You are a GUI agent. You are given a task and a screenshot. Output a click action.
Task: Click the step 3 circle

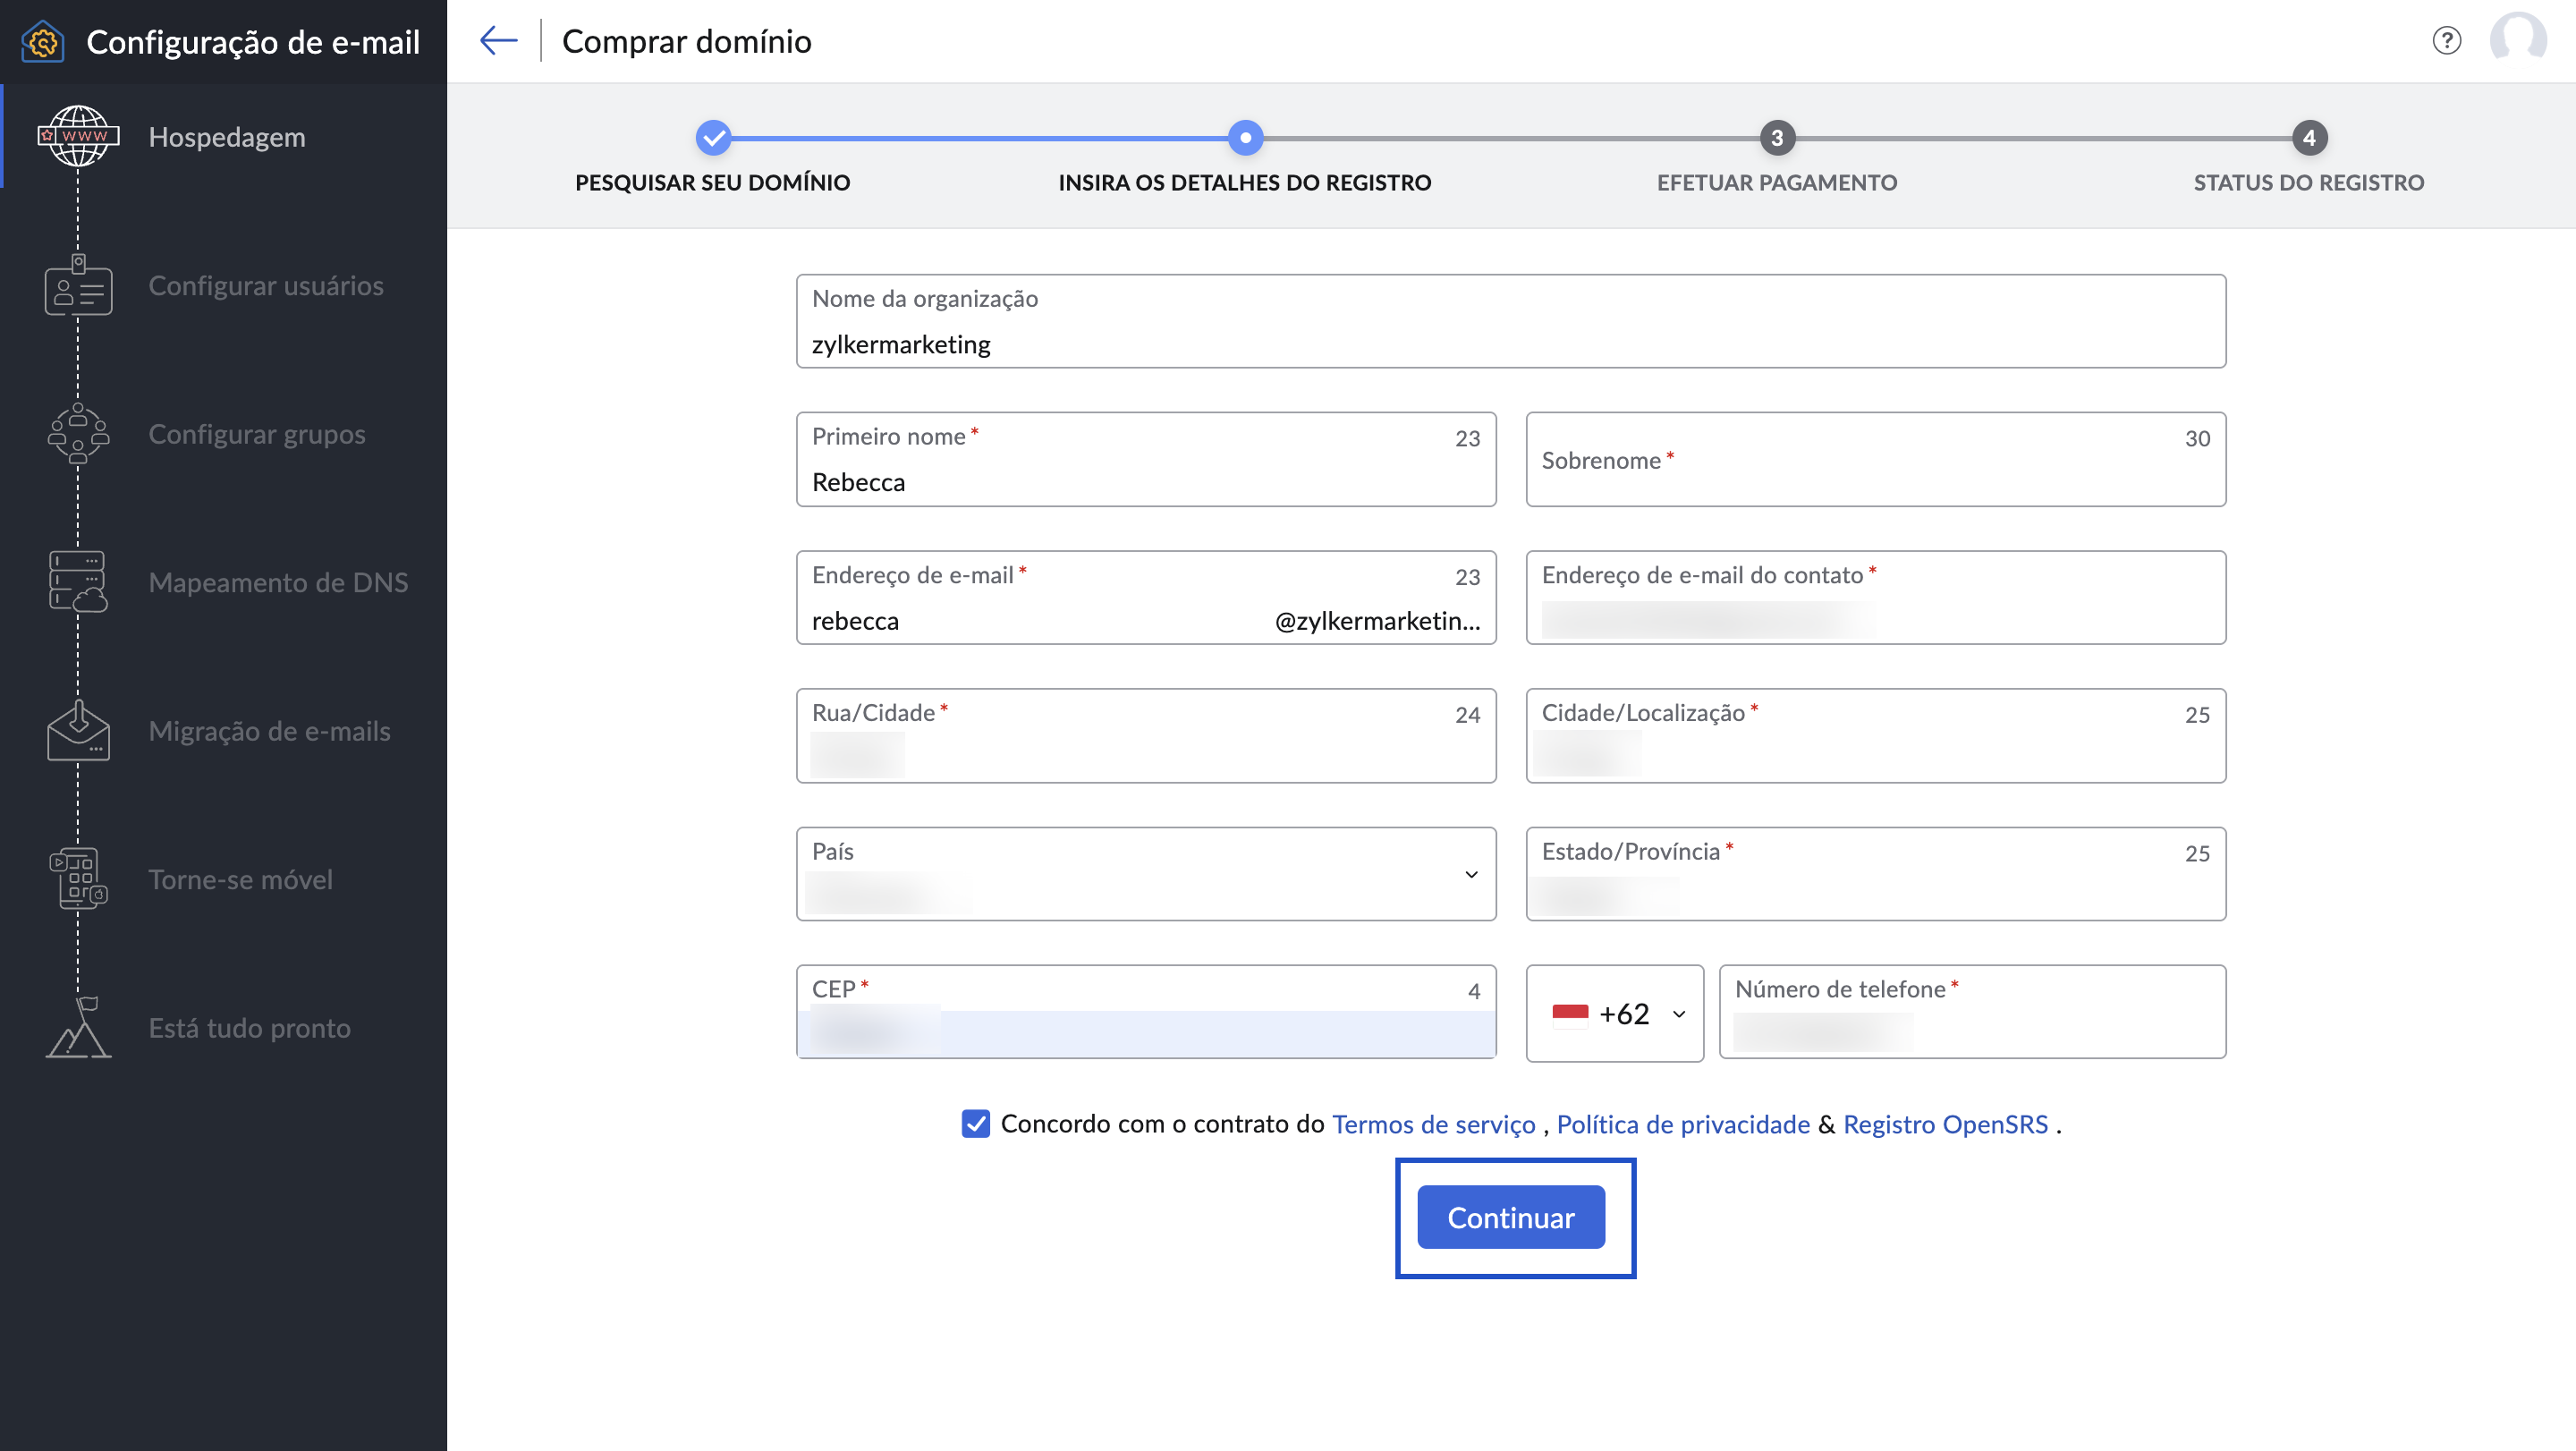(1777, 138)
